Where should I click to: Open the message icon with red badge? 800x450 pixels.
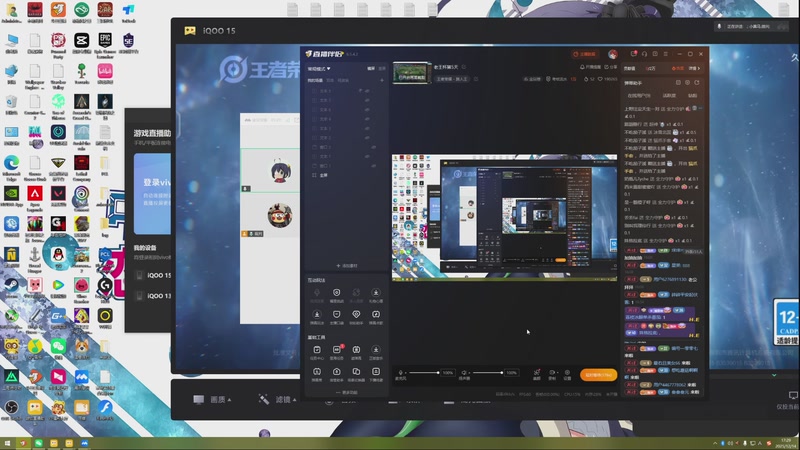click(634, 54)
